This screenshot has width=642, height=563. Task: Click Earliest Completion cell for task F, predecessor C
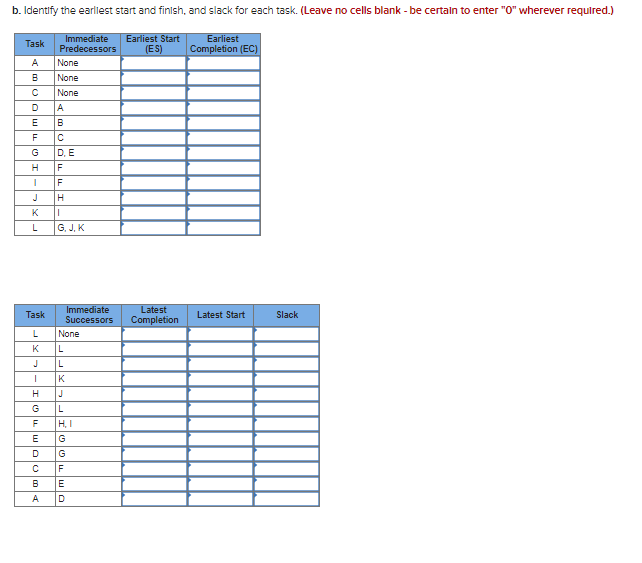pyautogui.click(x=224, y=138)
